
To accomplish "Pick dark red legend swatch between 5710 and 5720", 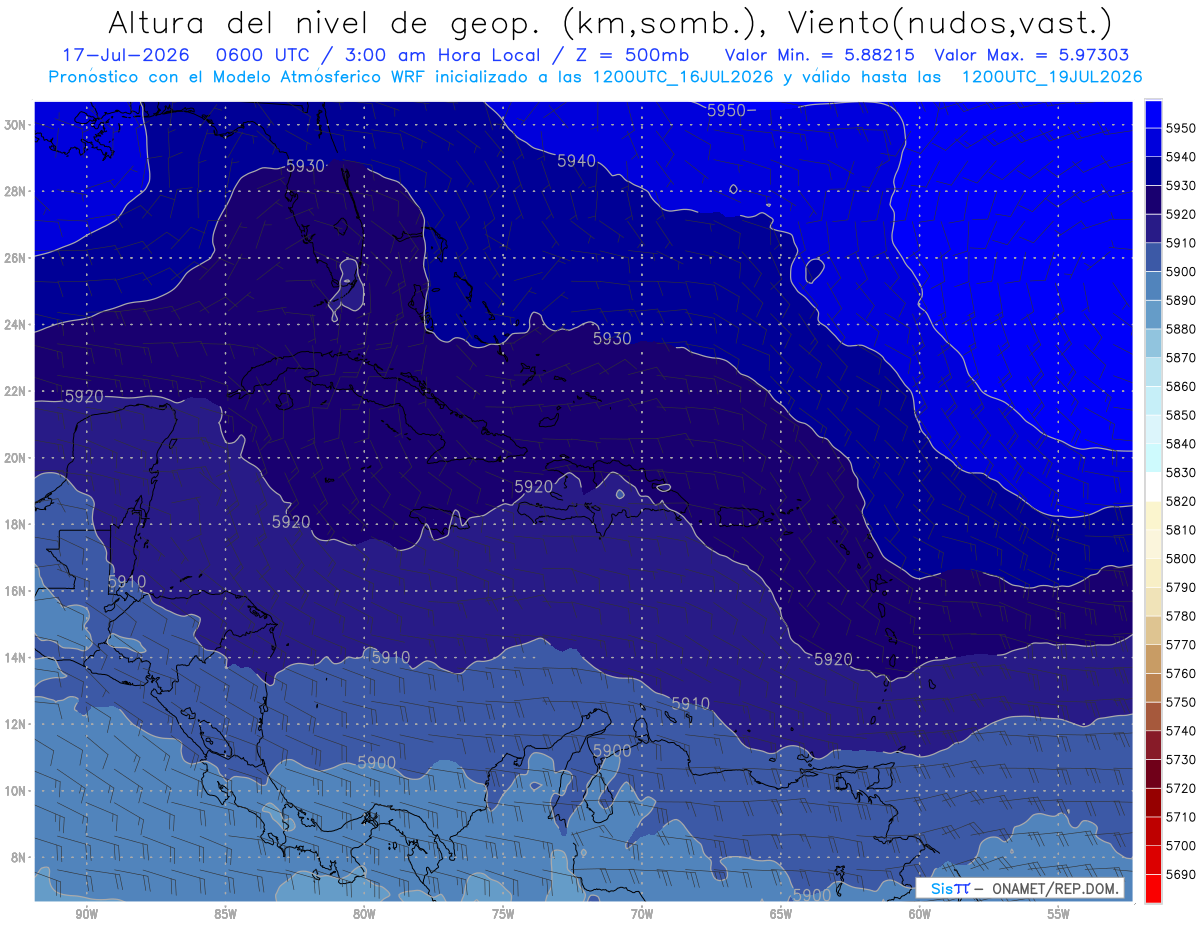I will (x=1153, y=801).
